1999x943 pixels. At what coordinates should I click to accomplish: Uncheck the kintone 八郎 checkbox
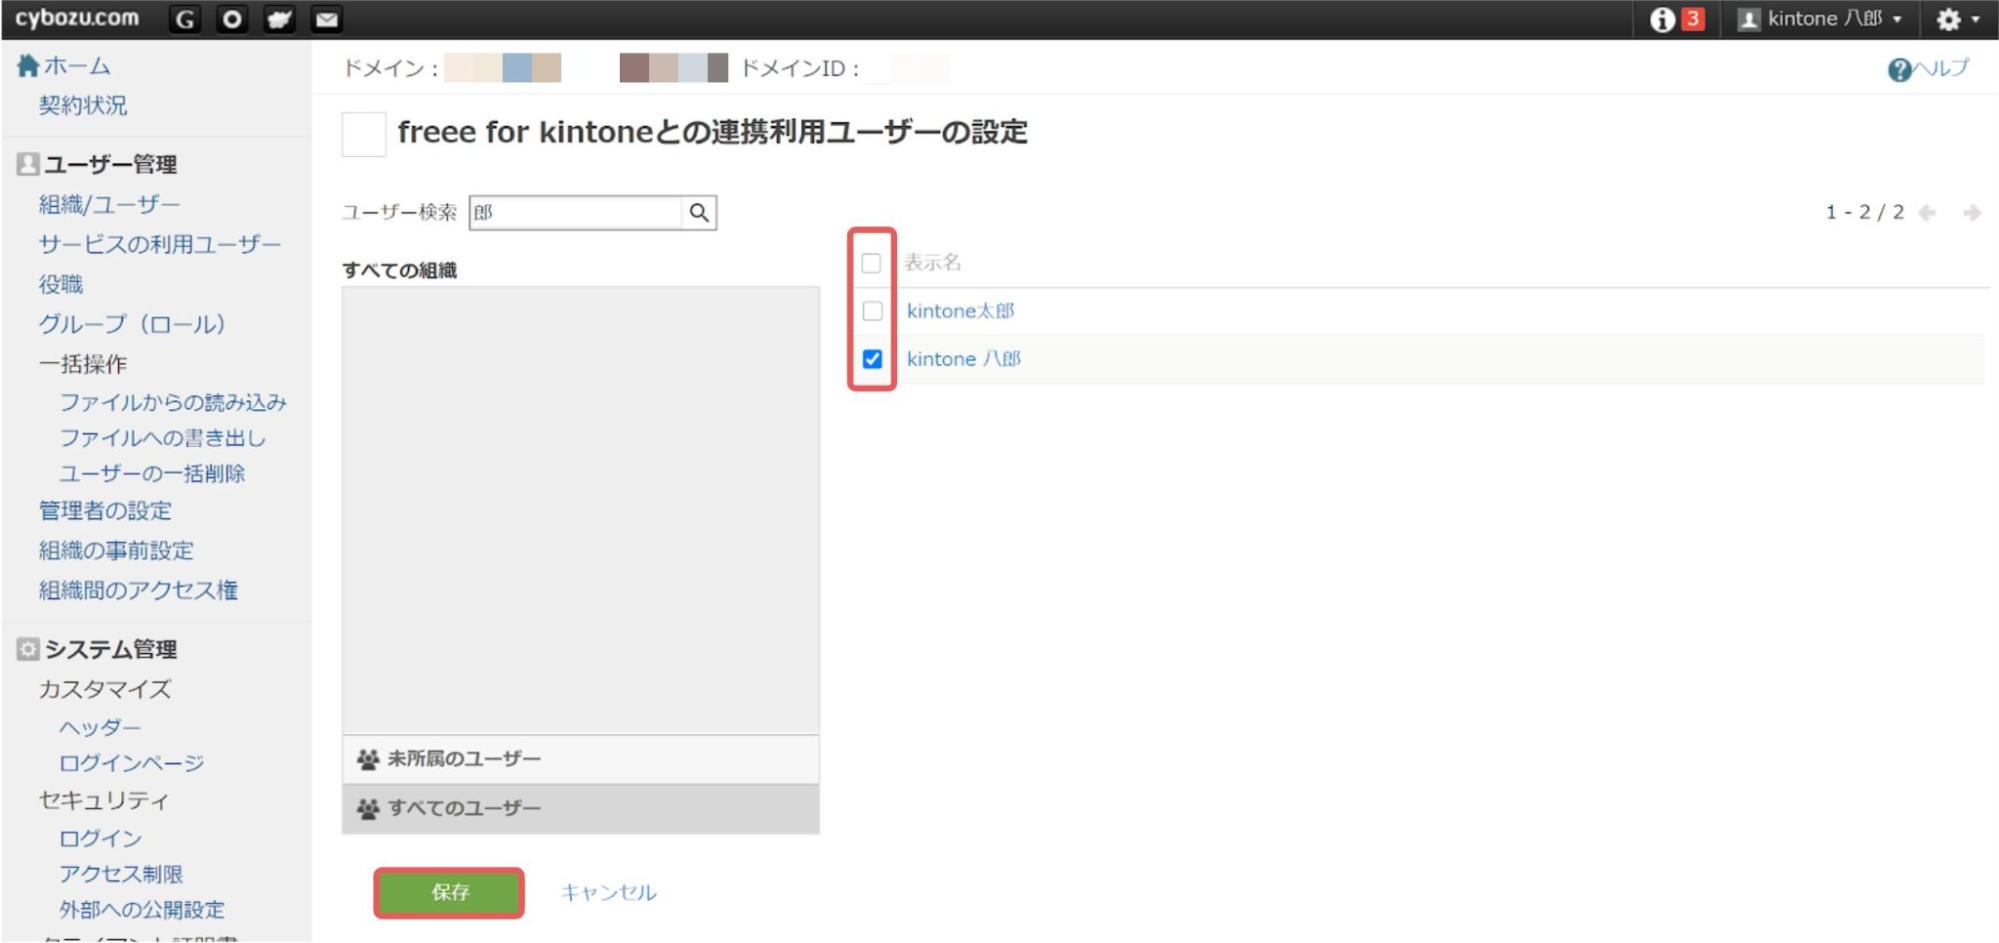click(872, 359)
